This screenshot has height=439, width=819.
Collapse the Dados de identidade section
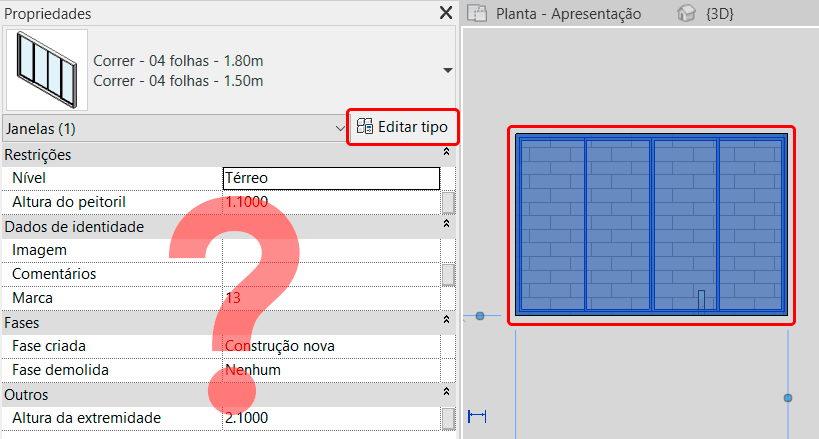pos(446,226)
